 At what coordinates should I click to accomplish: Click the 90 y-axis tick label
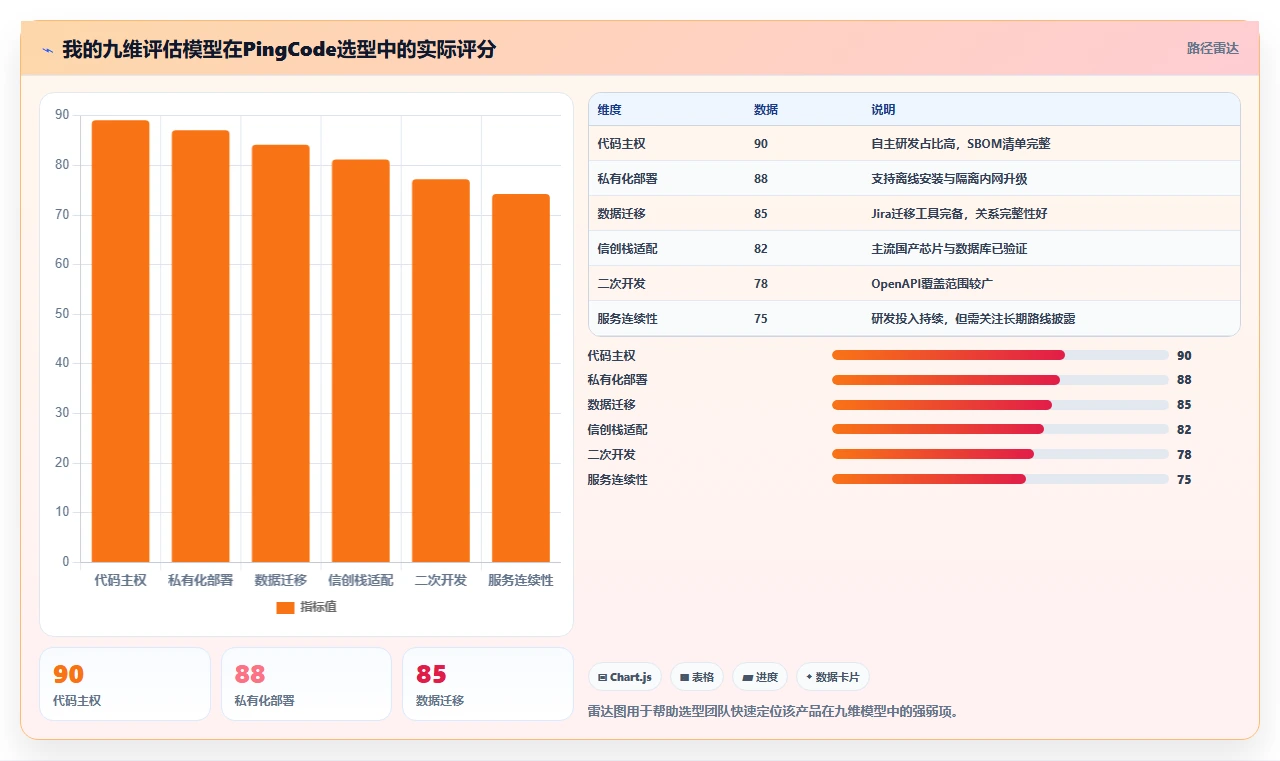tap(63, 115)
